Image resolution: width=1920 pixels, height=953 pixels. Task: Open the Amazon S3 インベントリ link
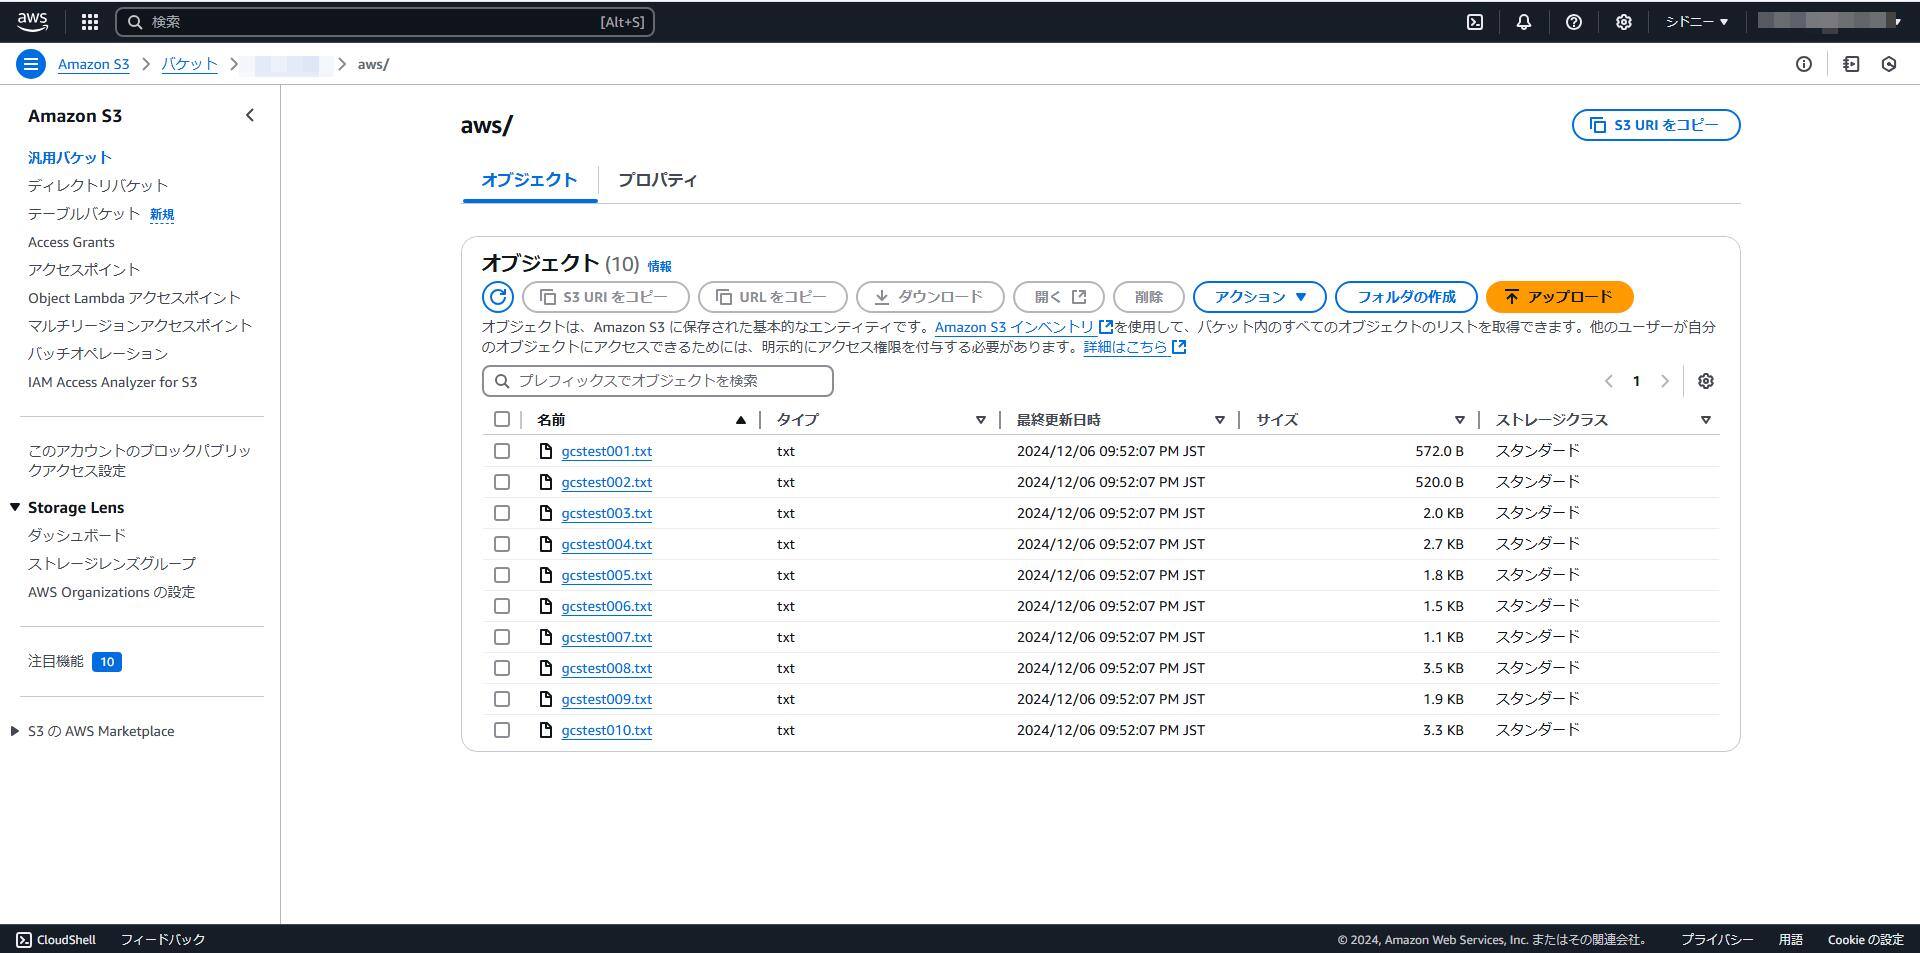(x=1024, y=327)
